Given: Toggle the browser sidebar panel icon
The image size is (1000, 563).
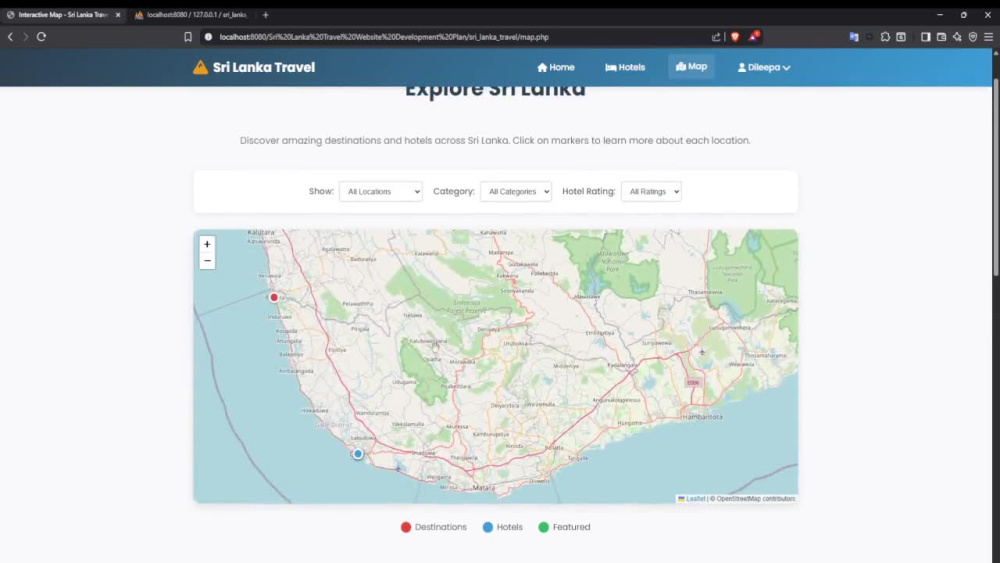Looking at the screenshot, I should tap(925, 37).
